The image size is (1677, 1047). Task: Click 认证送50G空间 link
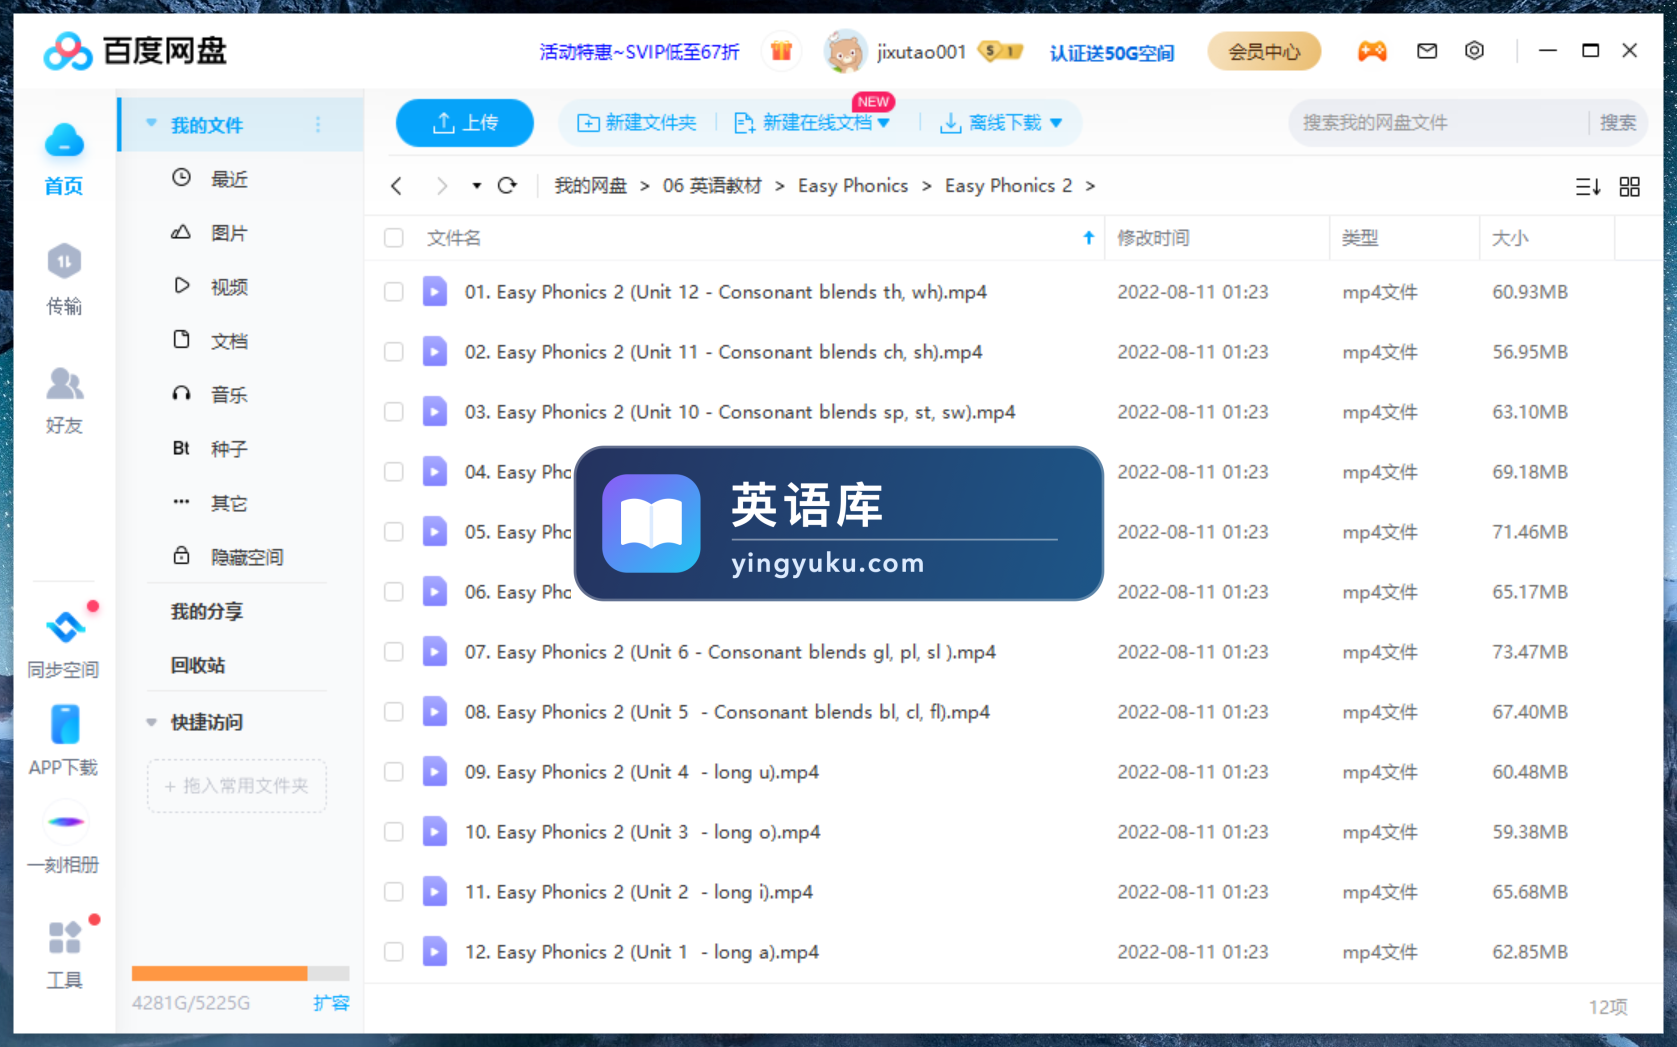point(1112,52)
